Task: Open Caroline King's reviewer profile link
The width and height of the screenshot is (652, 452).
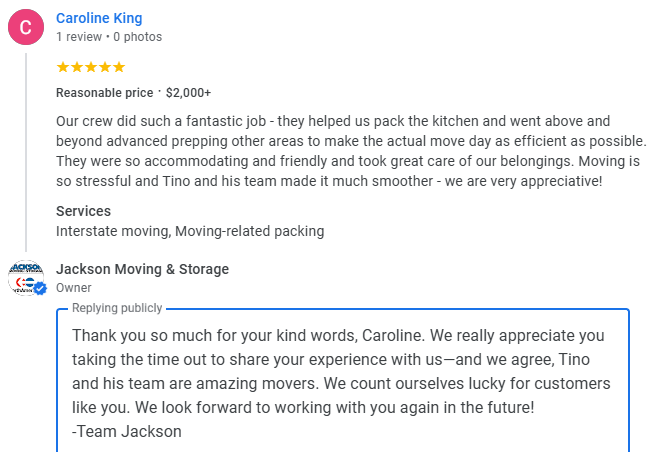Action: pyautogui.click(x=99, y=18)
